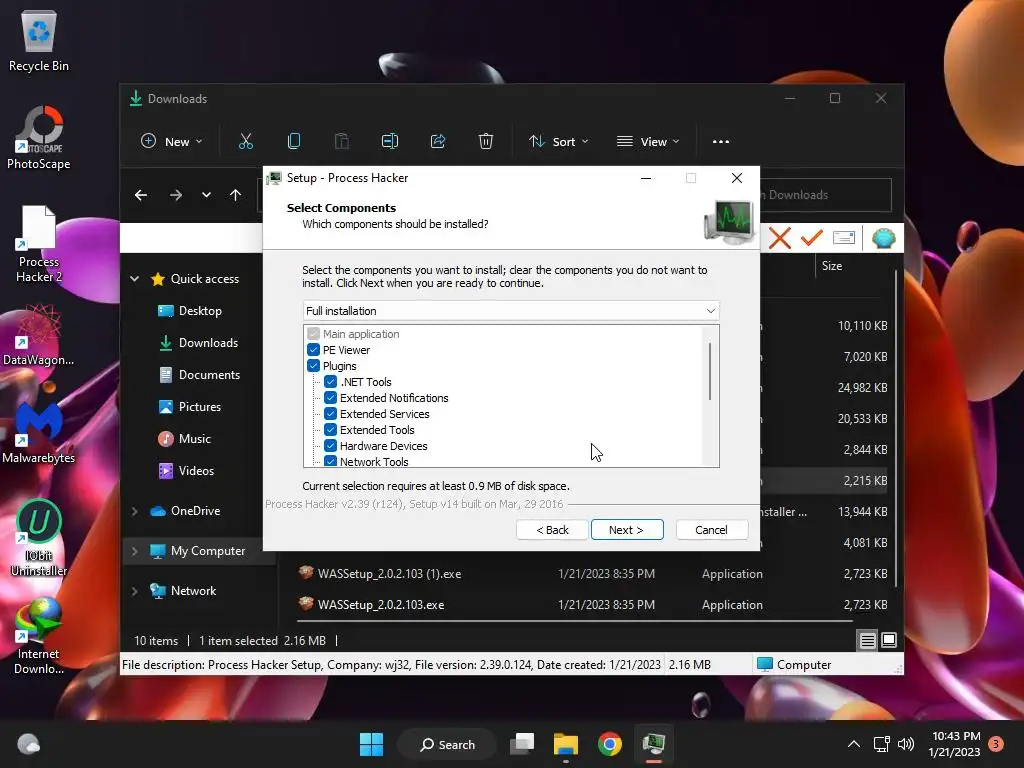1024x768 pixels.
Task: Show hidden tray icons chevron
Action: click(854, 744)
